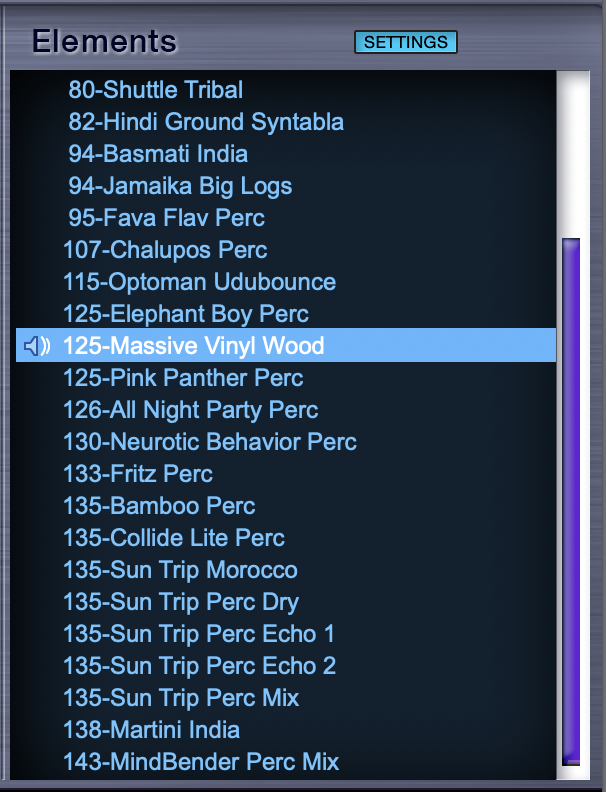606x792 pixels.
Task: Pick 126-All Night Party Perc
Action: pyautogui.click(x=190, y=410)
